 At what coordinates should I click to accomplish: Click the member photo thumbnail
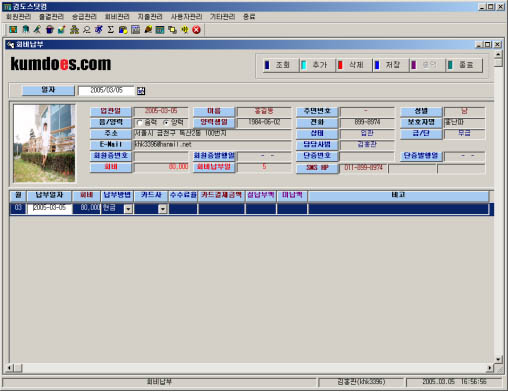[44, 143]
